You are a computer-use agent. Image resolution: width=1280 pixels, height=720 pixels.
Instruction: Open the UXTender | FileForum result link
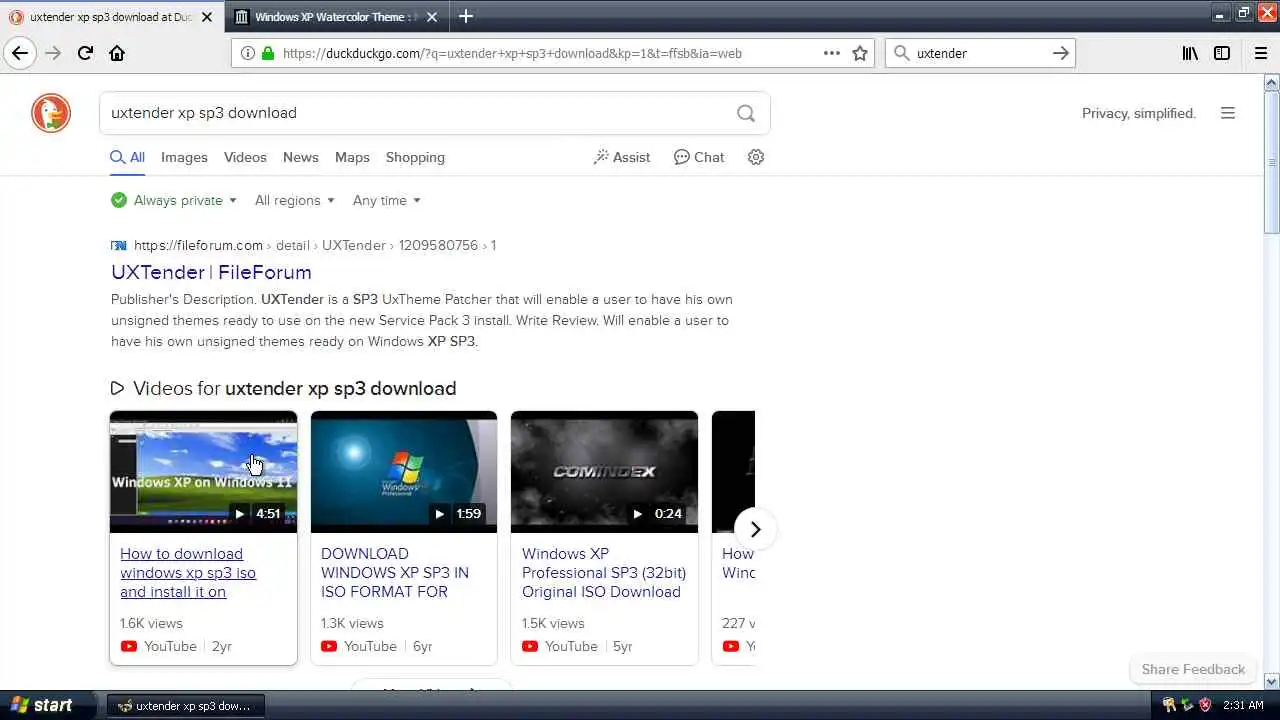pos(211,272)
